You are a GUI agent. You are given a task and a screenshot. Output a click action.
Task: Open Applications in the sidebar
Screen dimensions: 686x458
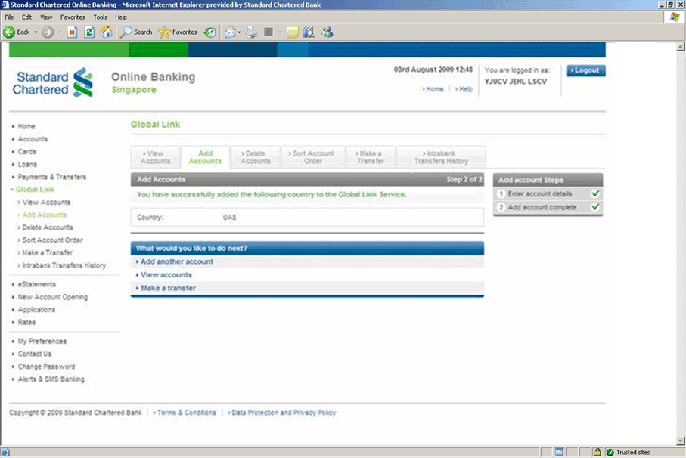[x=36, y=310]
